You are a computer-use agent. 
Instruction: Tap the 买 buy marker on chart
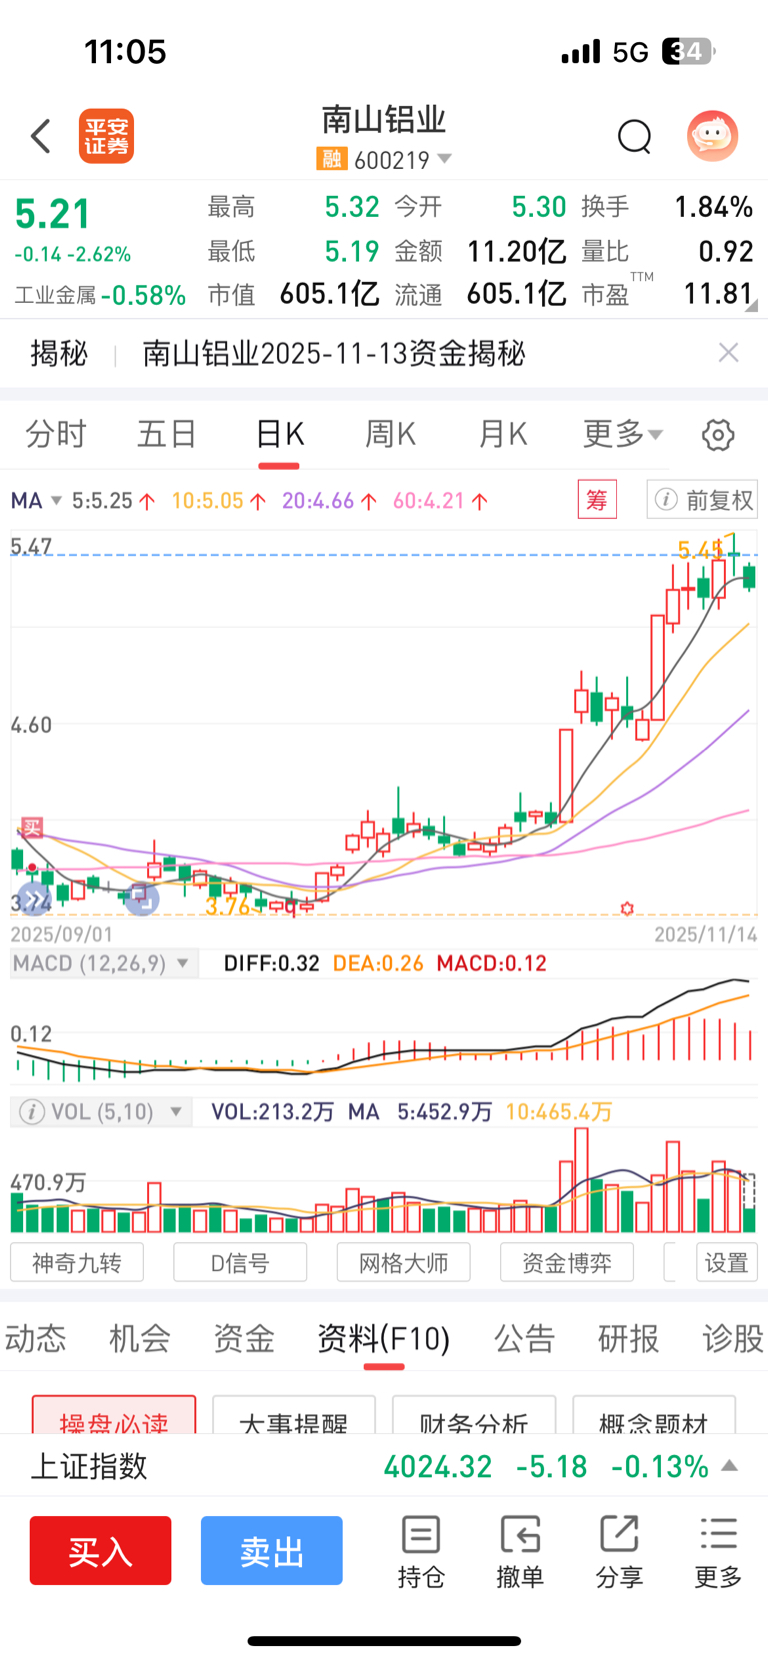32,828
